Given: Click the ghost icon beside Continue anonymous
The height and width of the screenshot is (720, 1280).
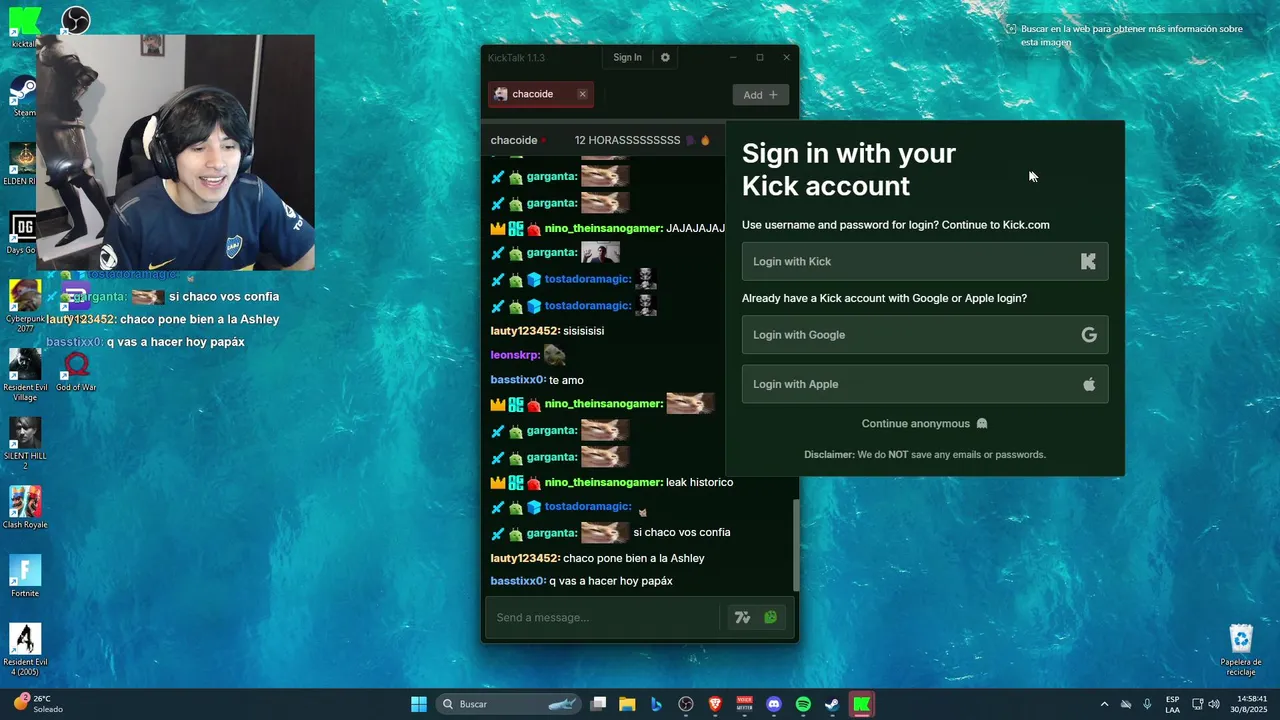Looking at the screenshot, I should [x=982, y=424].
